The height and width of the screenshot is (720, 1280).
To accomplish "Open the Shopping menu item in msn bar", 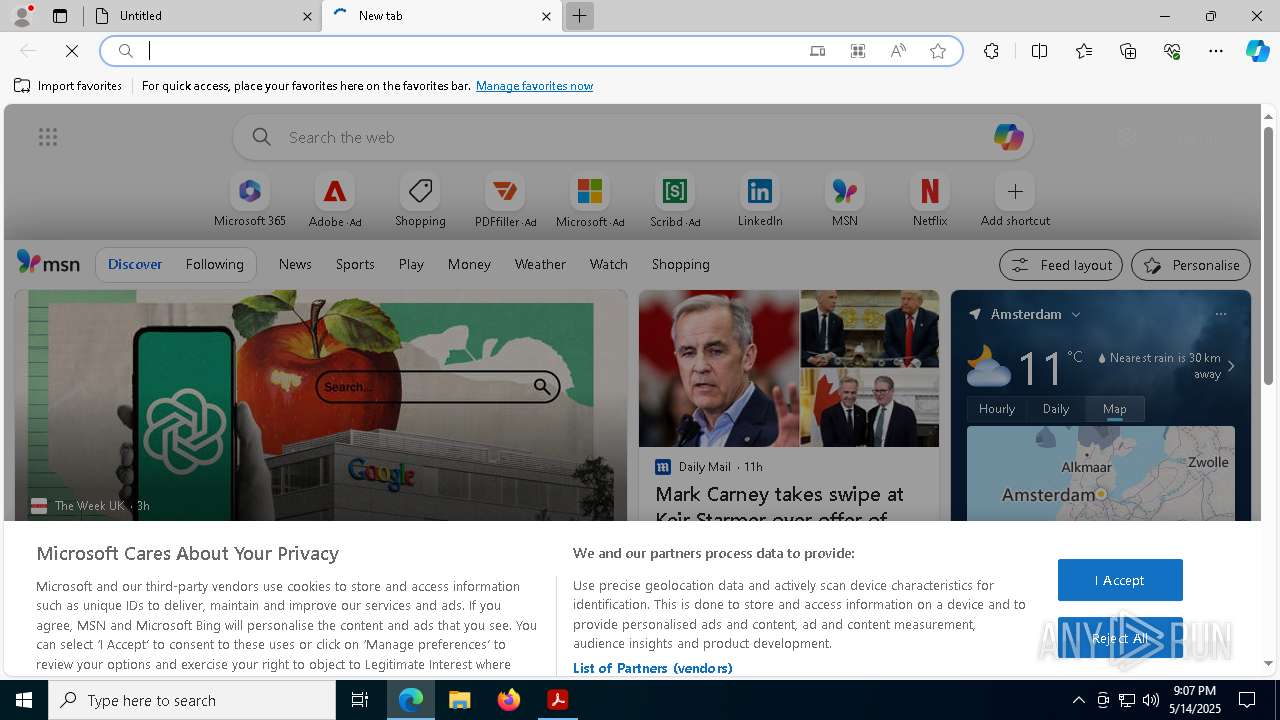I will [x=681, y=264].
